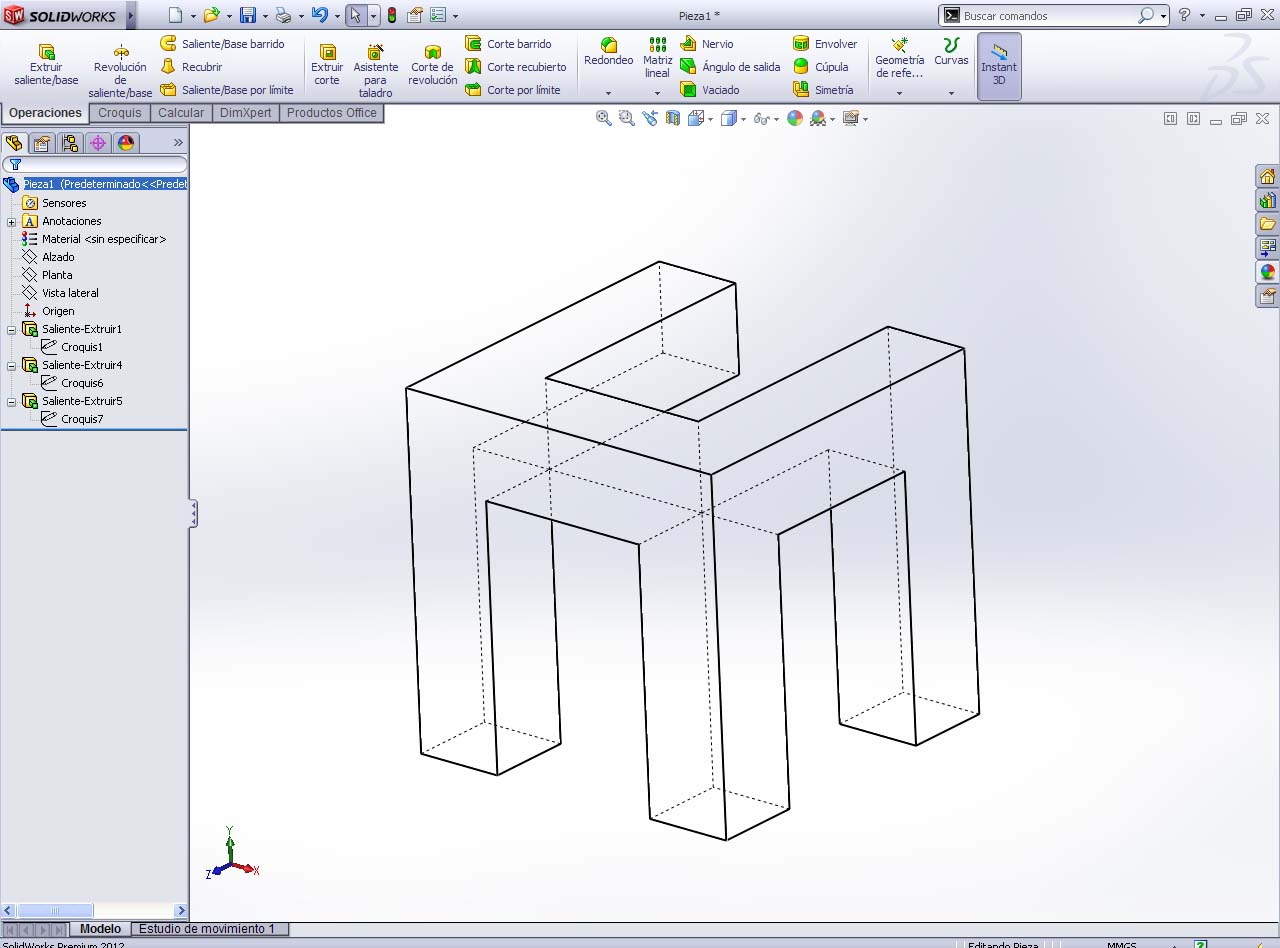This screenshot has height=948, width=1280.
Task: Click the Corte por límite tool
Action: [513, 90]
